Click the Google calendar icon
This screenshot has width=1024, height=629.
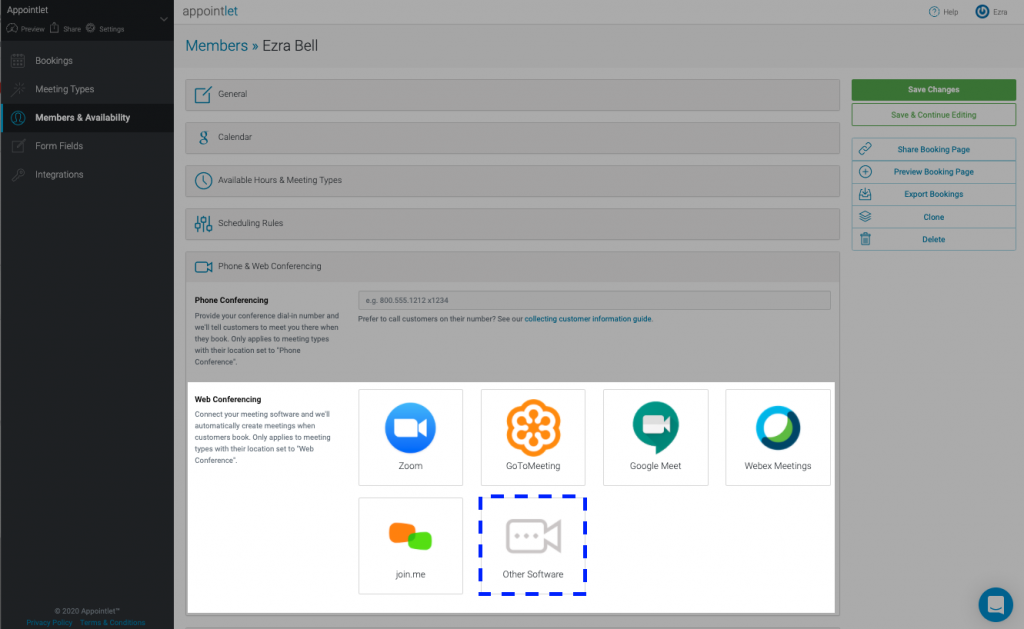click(203, 137)
